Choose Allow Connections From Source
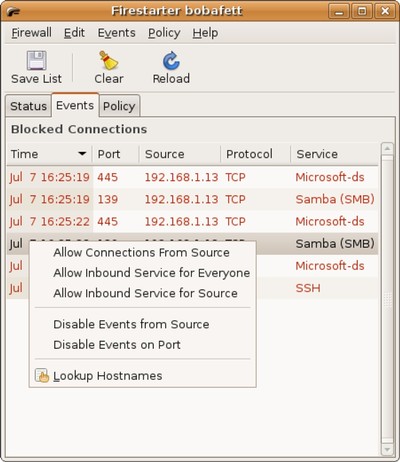The image size is (400, 462). coord(141,252)
